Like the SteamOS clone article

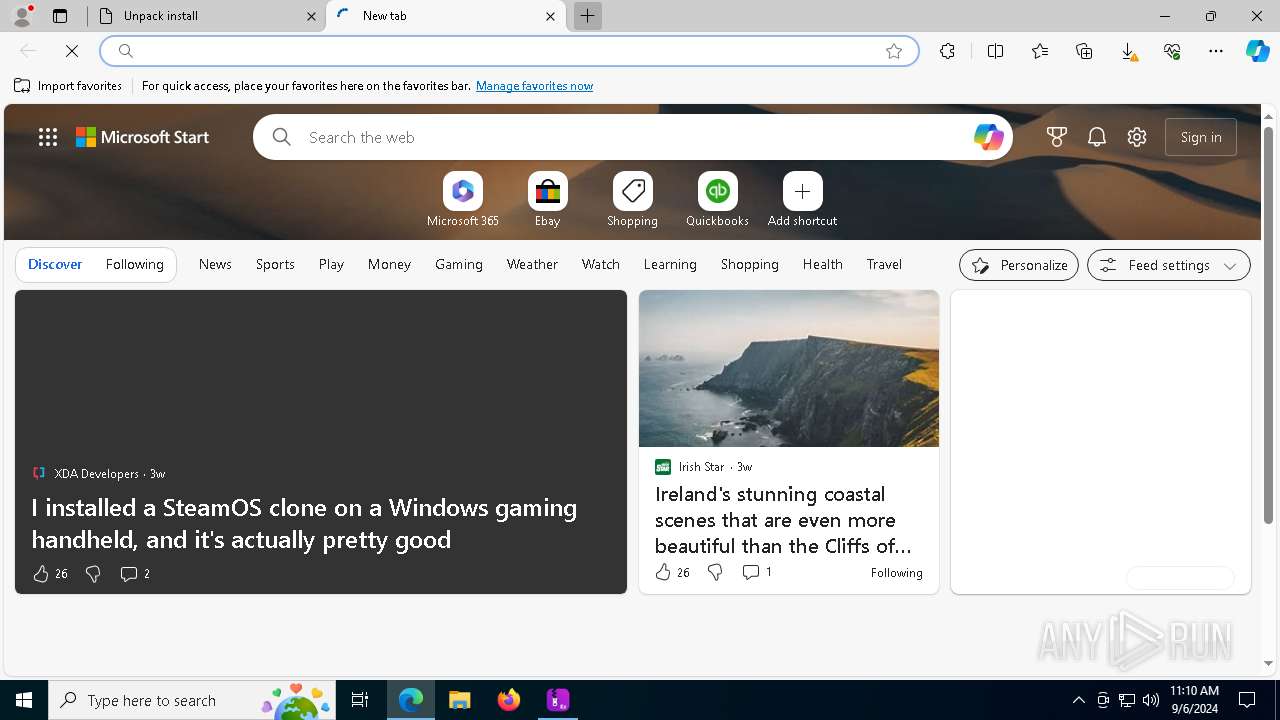pyautogui.click(x=40, y=573)
